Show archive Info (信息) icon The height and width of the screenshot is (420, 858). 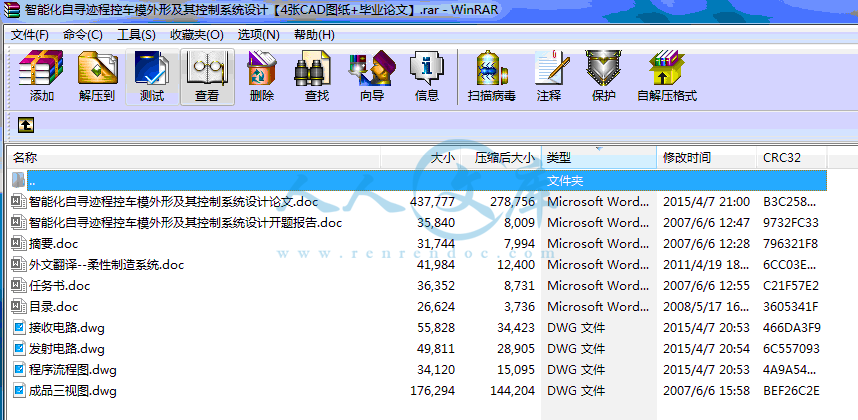click(427, 68)
